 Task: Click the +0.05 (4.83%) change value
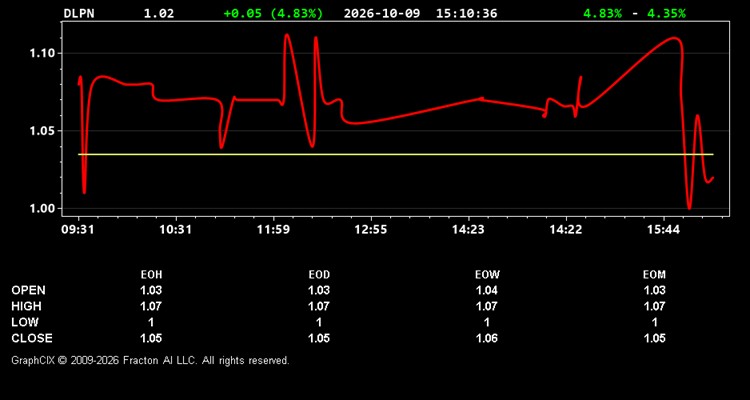[273, 13]
